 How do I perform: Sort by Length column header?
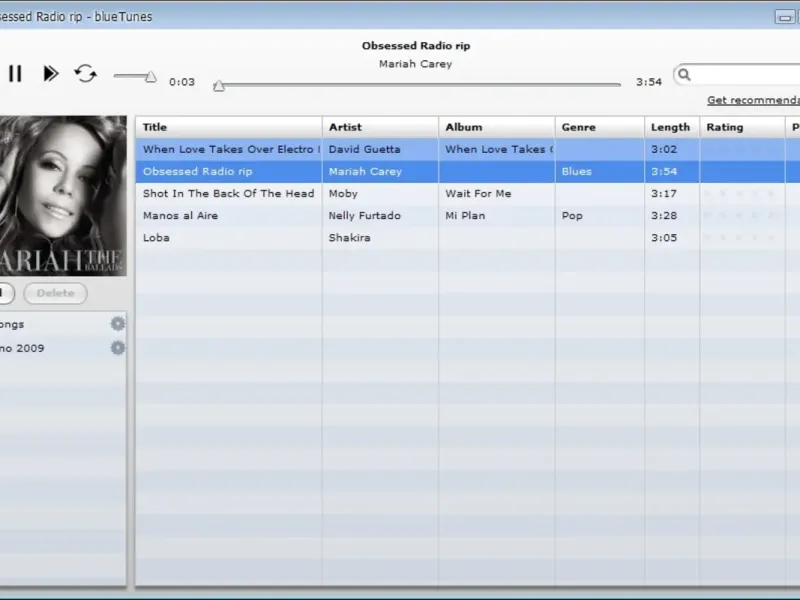[x=672, y=127]
